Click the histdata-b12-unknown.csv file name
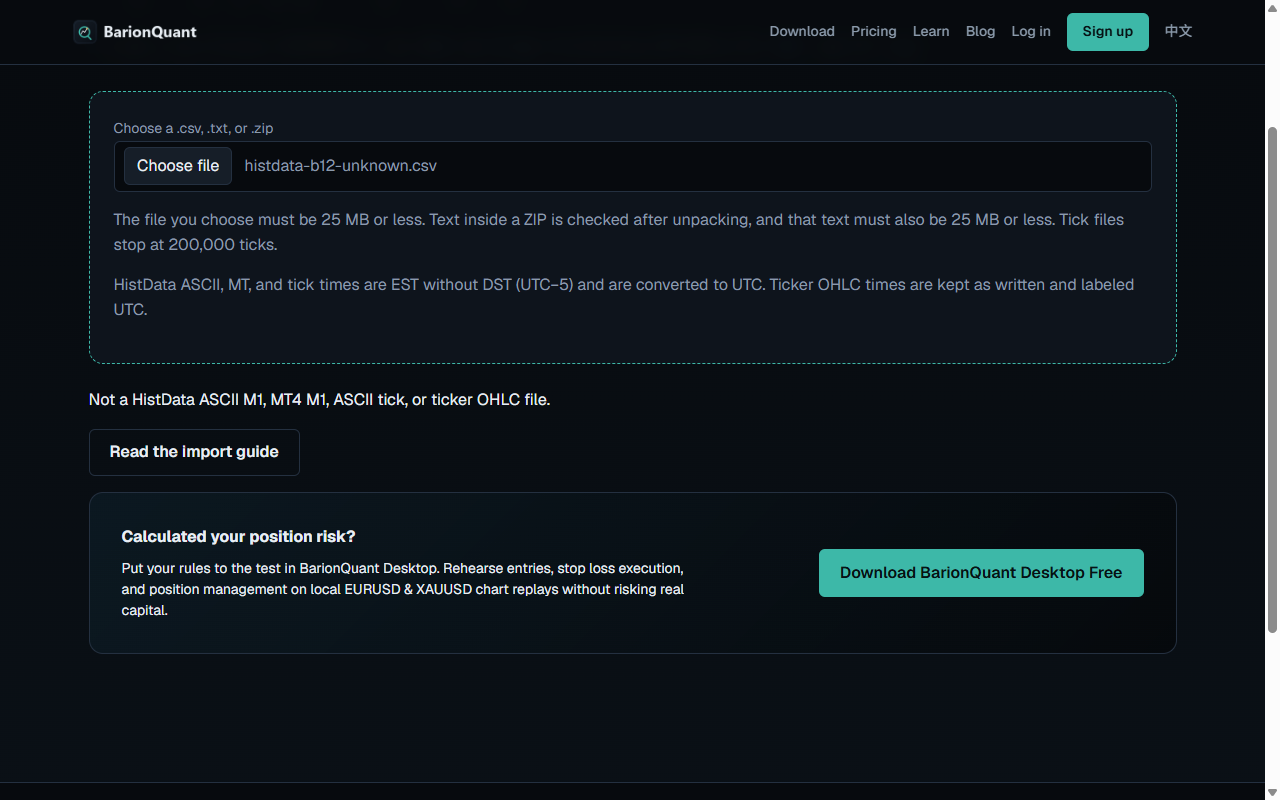Image resolution: width=1280 pixels, height=800 pixels. tap(341, 166)
